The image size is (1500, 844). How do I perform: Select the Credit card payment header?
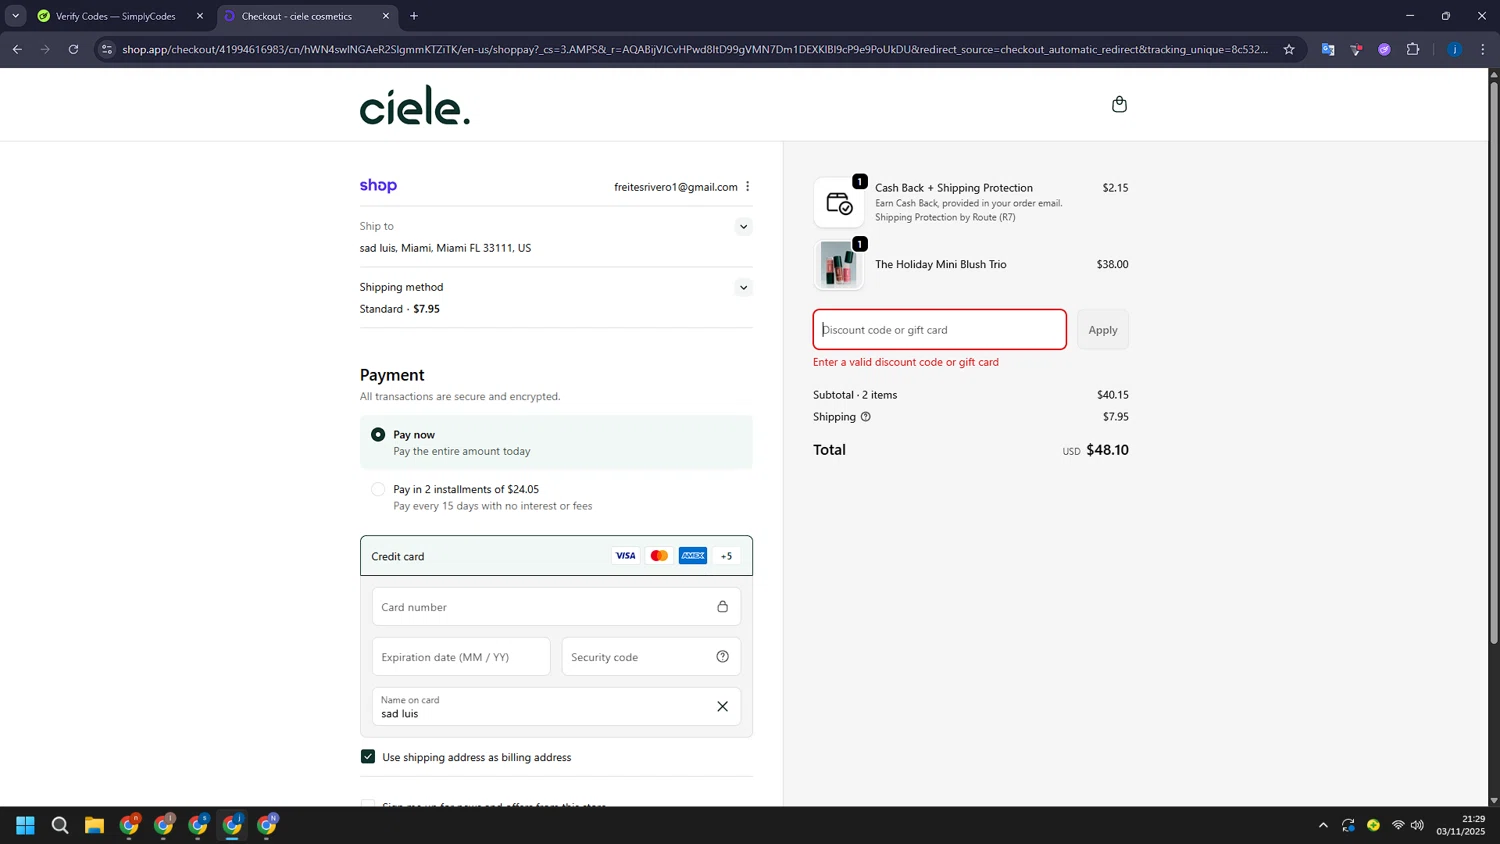coord(556,556)
